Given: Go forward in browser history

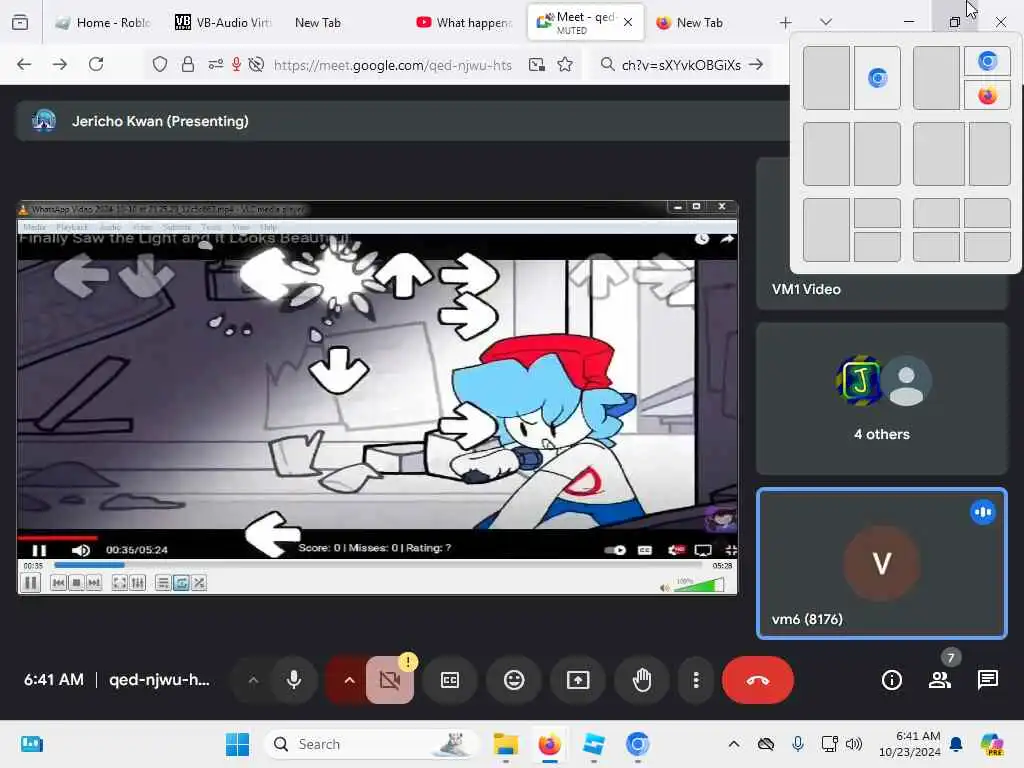Looking at the screenshot, I should coord(60,64).
